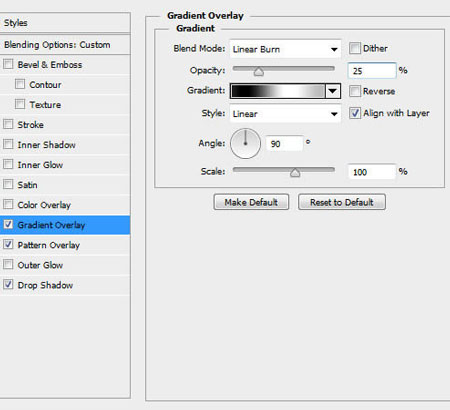Viewport: 450px width, 410px height.
Task: Tick the Texture checkbox
Action: [20, 104]
